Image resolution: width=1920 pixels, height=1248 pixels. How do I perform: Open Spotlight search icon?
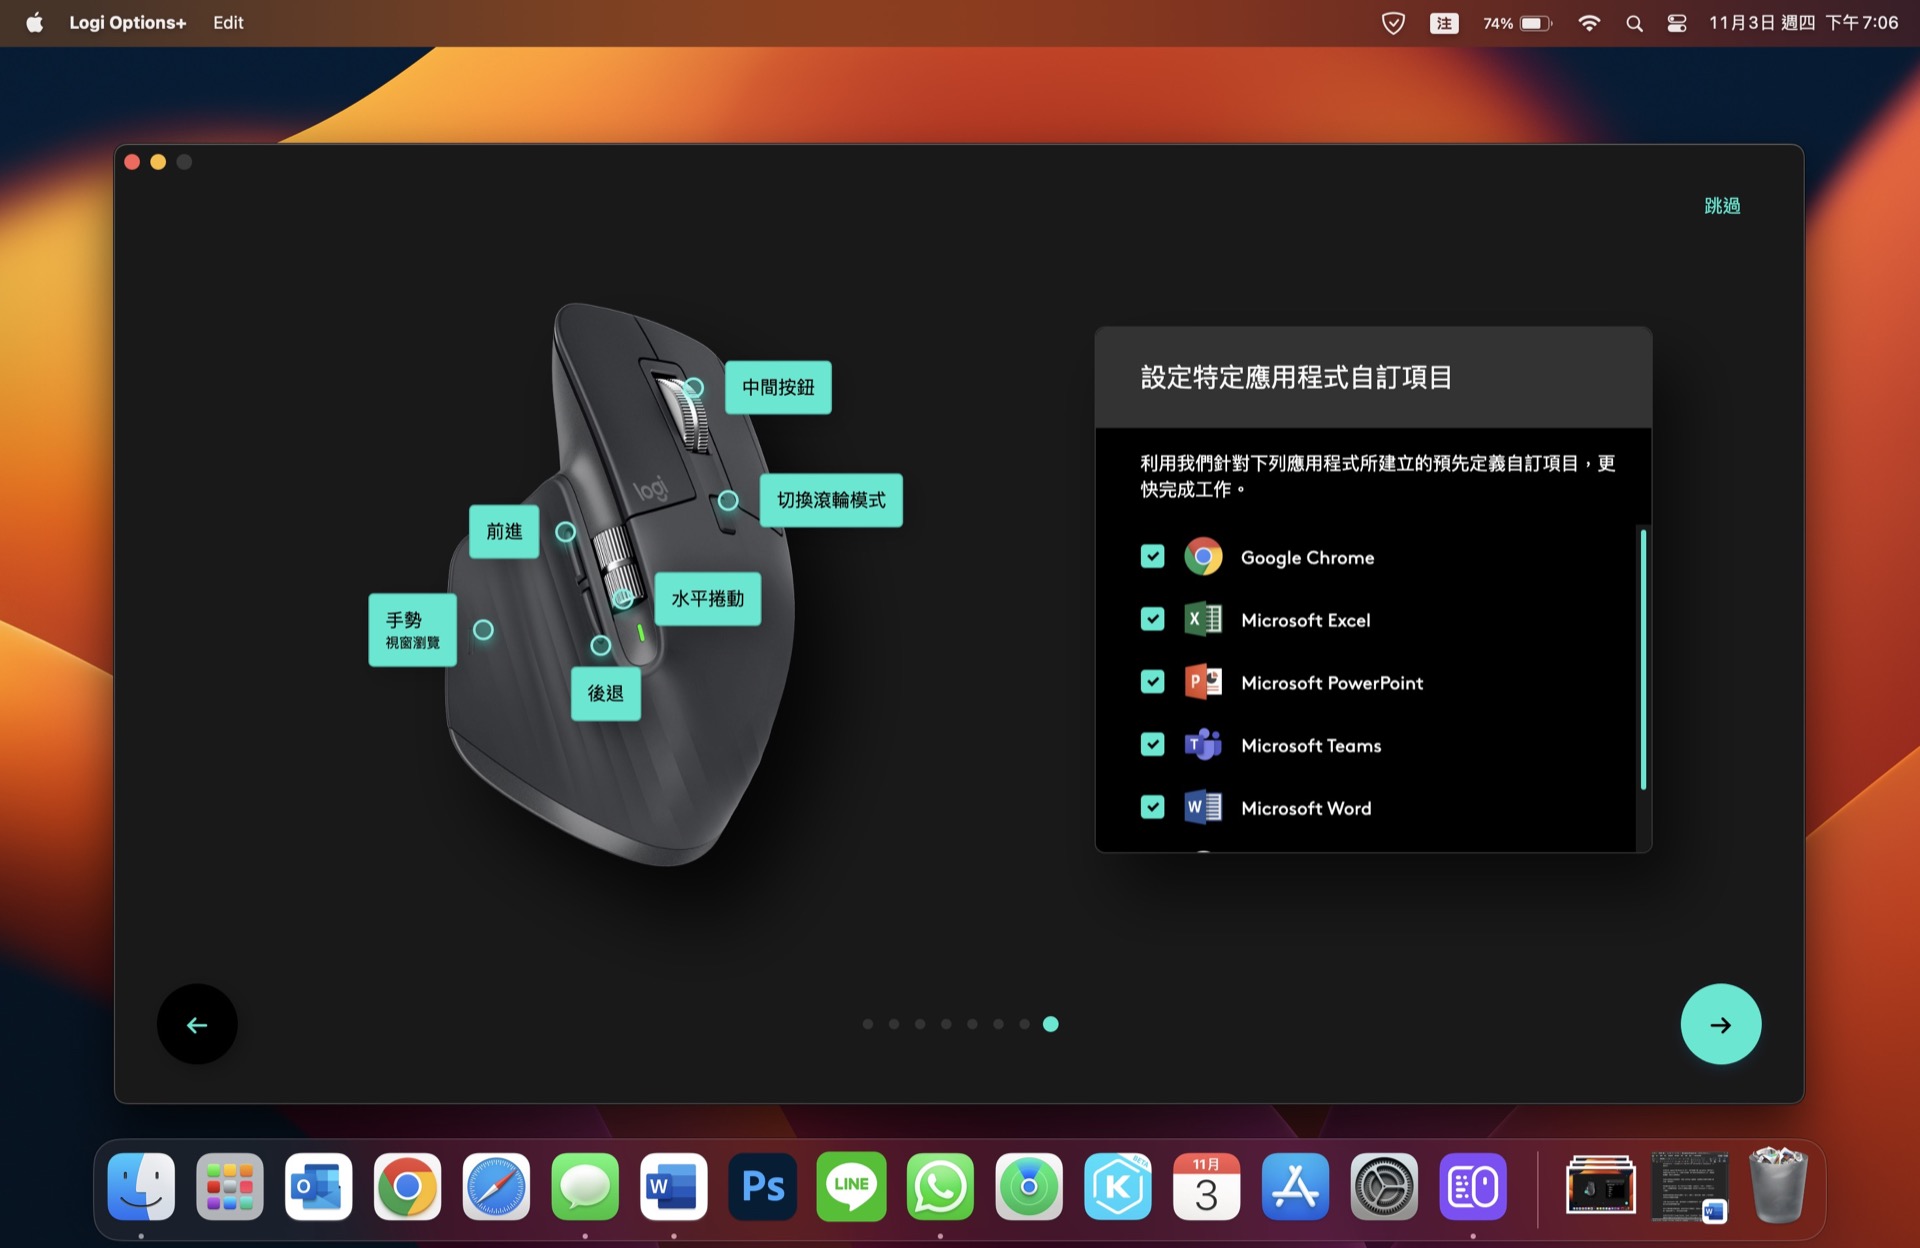click(x=1634, y=23)
